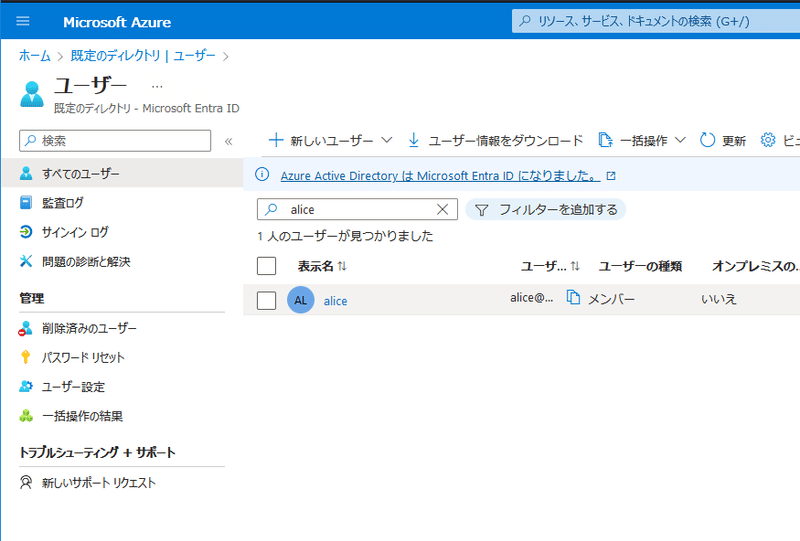This screenshot has width=800, height=541.
Task: Go to the ホーム breadcrumb
Action: [35, 56]
